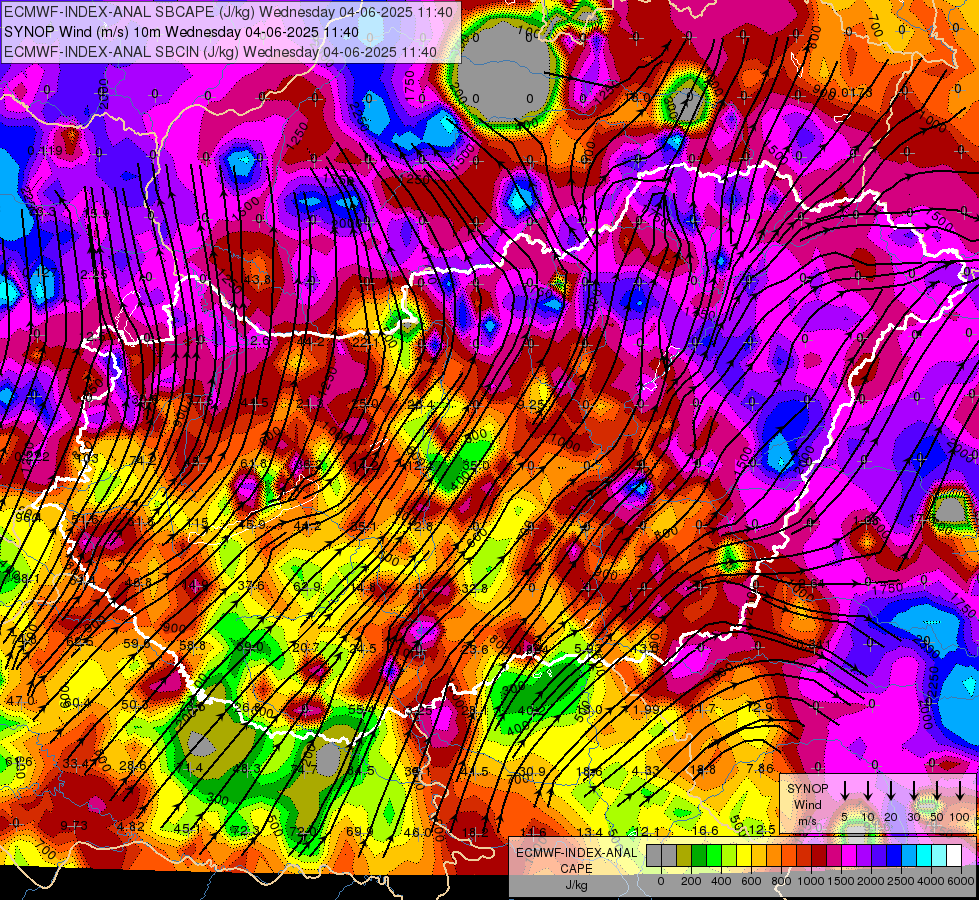This screenshot has width=979, height=900.
Task: Click the 72.0 value on the map
Action: click(x=303, y=831)
